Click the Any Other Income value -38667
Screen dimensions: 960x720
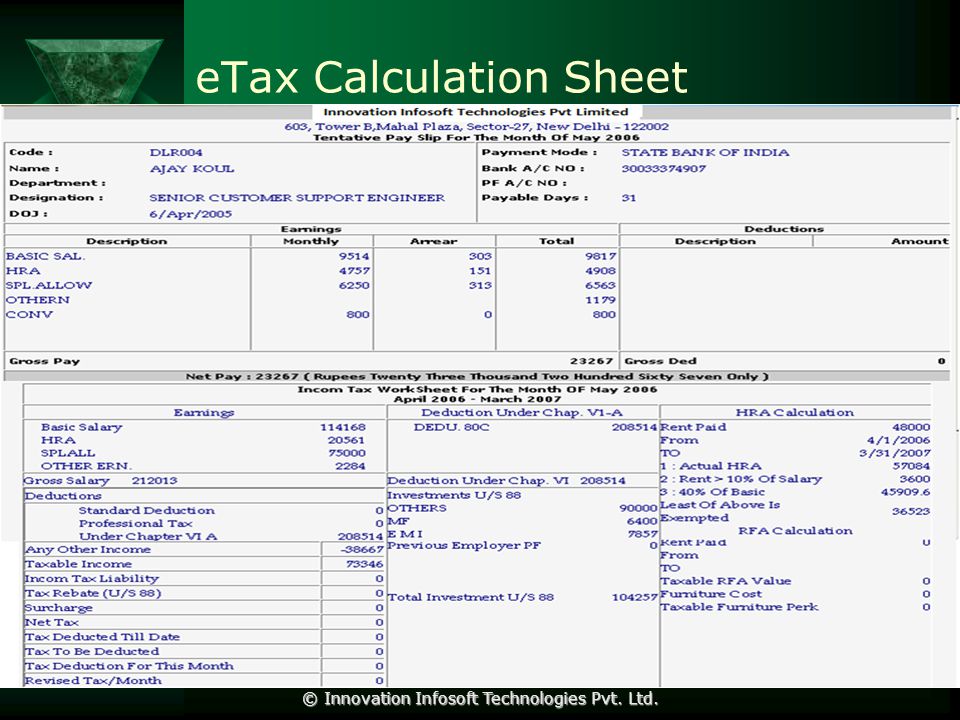point(362,550)
